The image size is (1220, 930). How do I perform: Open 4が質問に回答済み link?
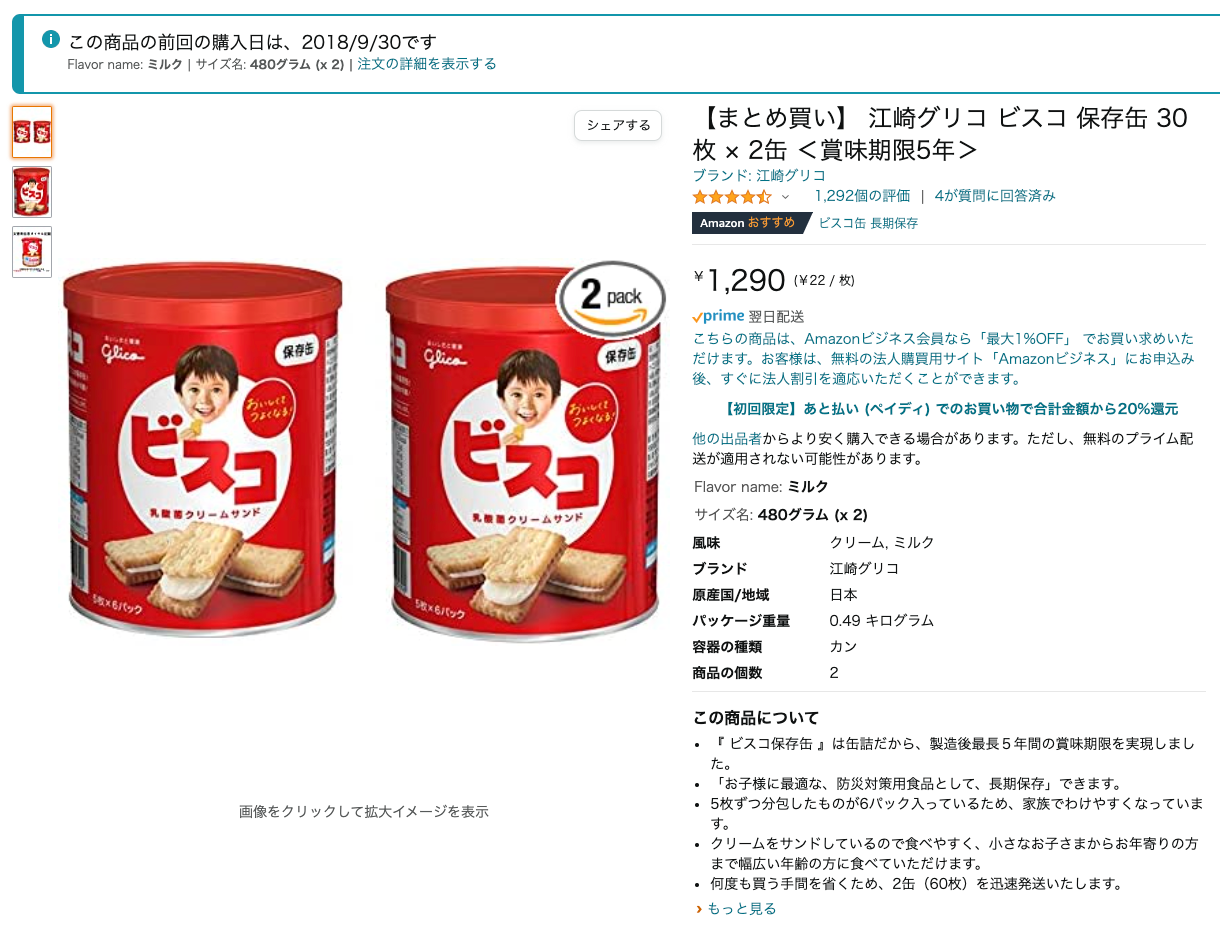pyautogui.click(x=995, y=196)
